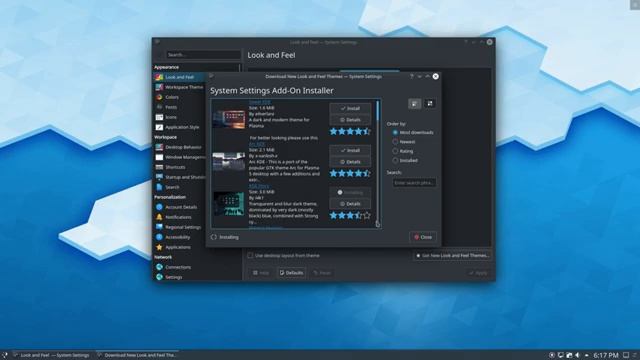
Task: Show Details for third theme by lak7
Action: 350,204
